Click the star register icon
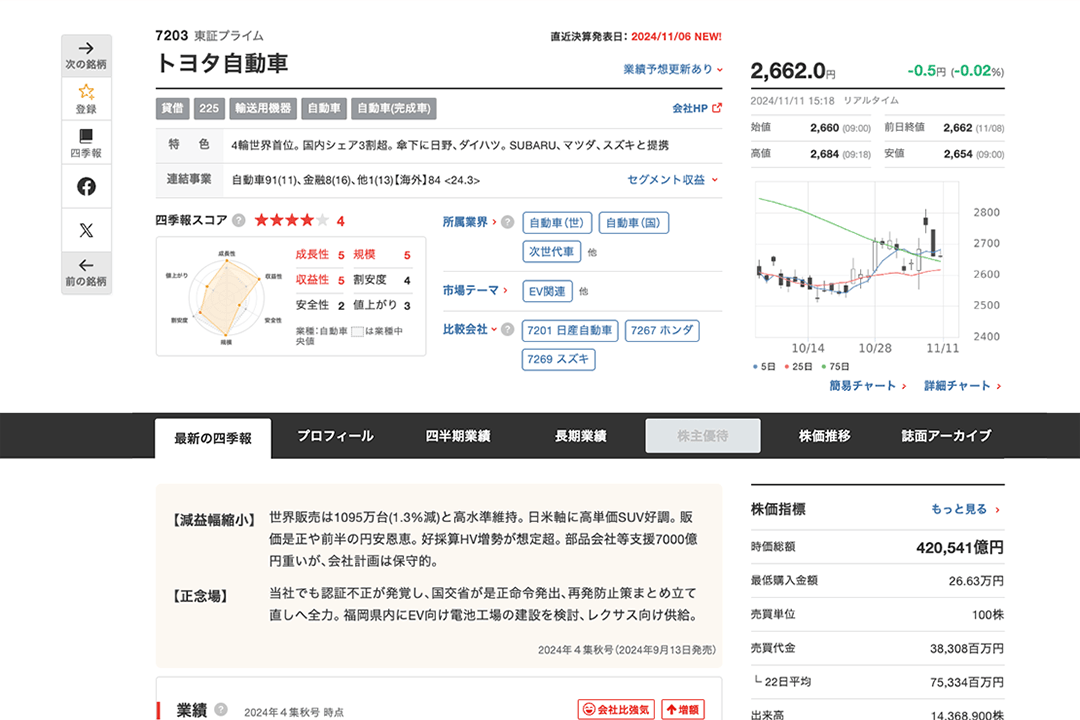 86,92
